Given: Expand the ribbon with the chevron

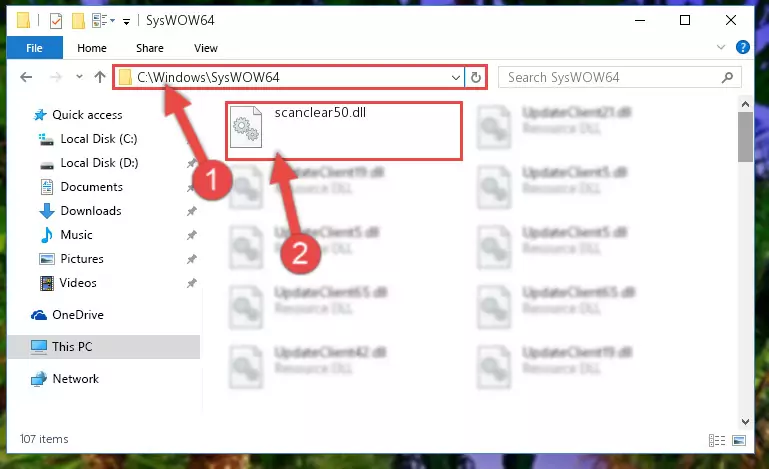Looking at the screenshot, I should (x=720, y=48).
